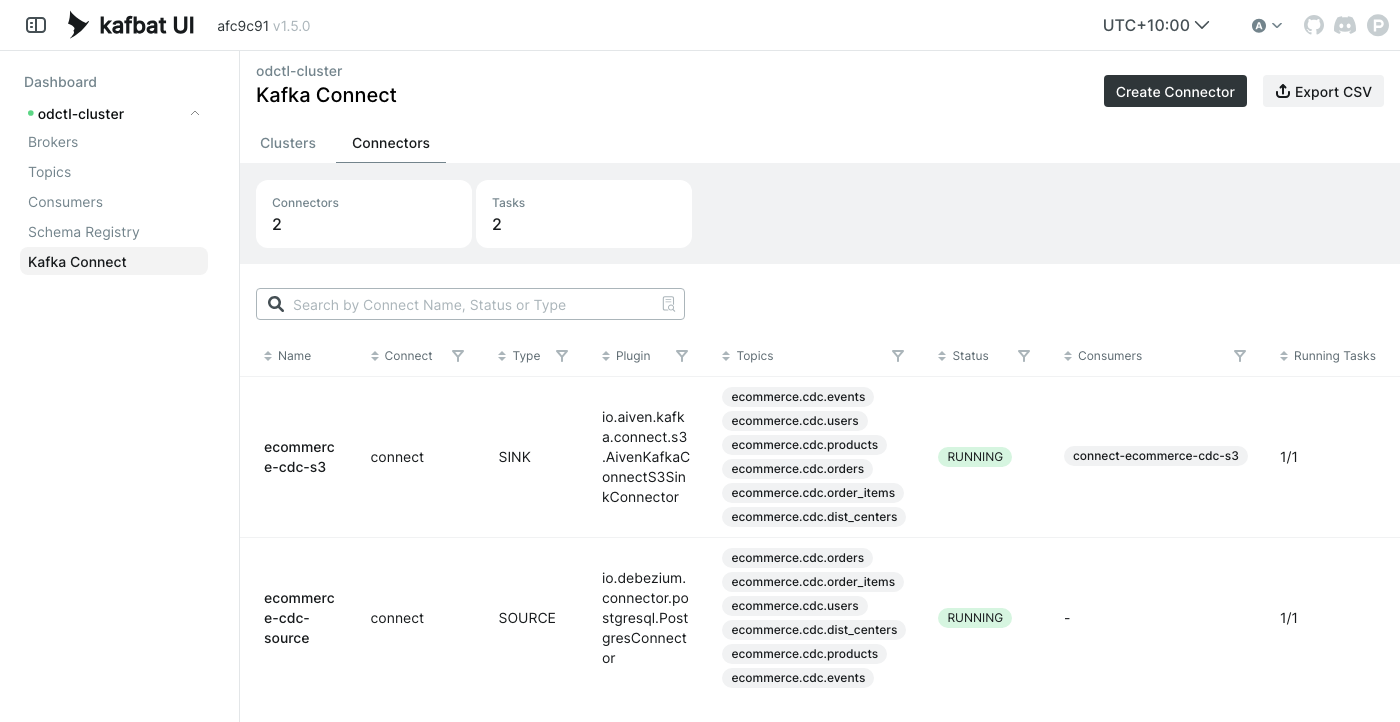Open the theme selector dropdown
The image size is (1400, 722).
pos(1267,25)
